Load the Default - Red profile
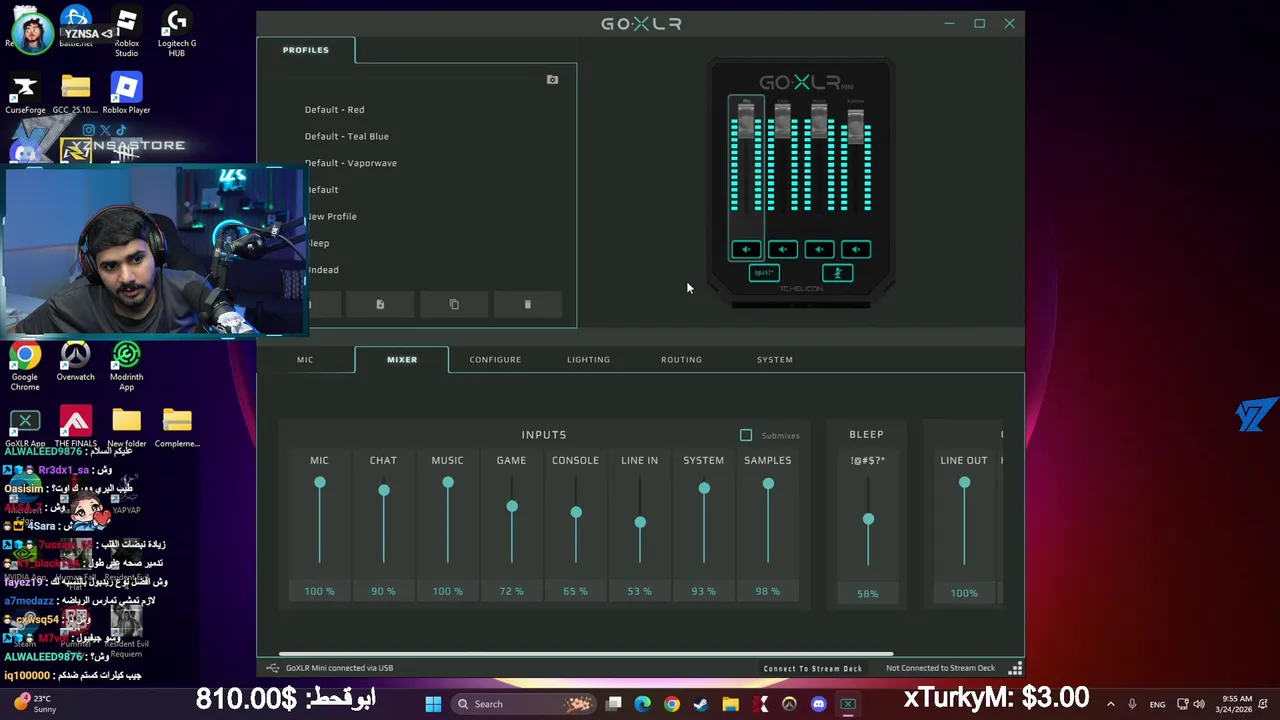 [x=334, y=110]
